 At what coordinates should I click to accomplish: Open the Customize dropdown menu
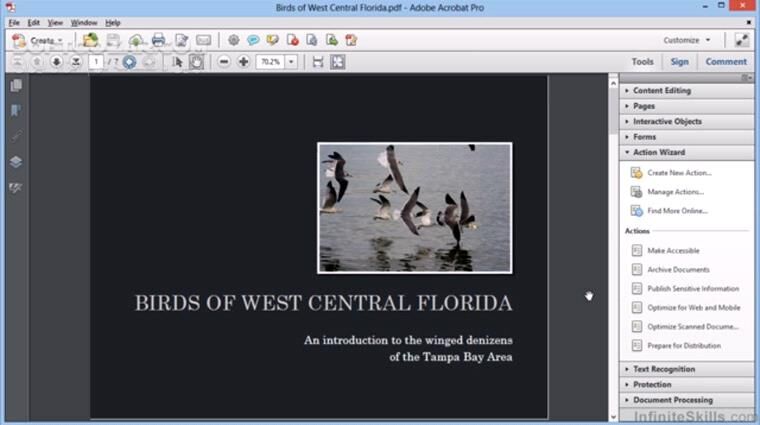point(687,40)
